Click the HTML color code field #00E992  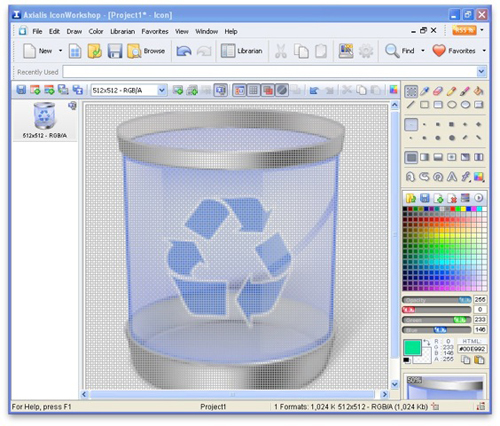click(472, 349)
